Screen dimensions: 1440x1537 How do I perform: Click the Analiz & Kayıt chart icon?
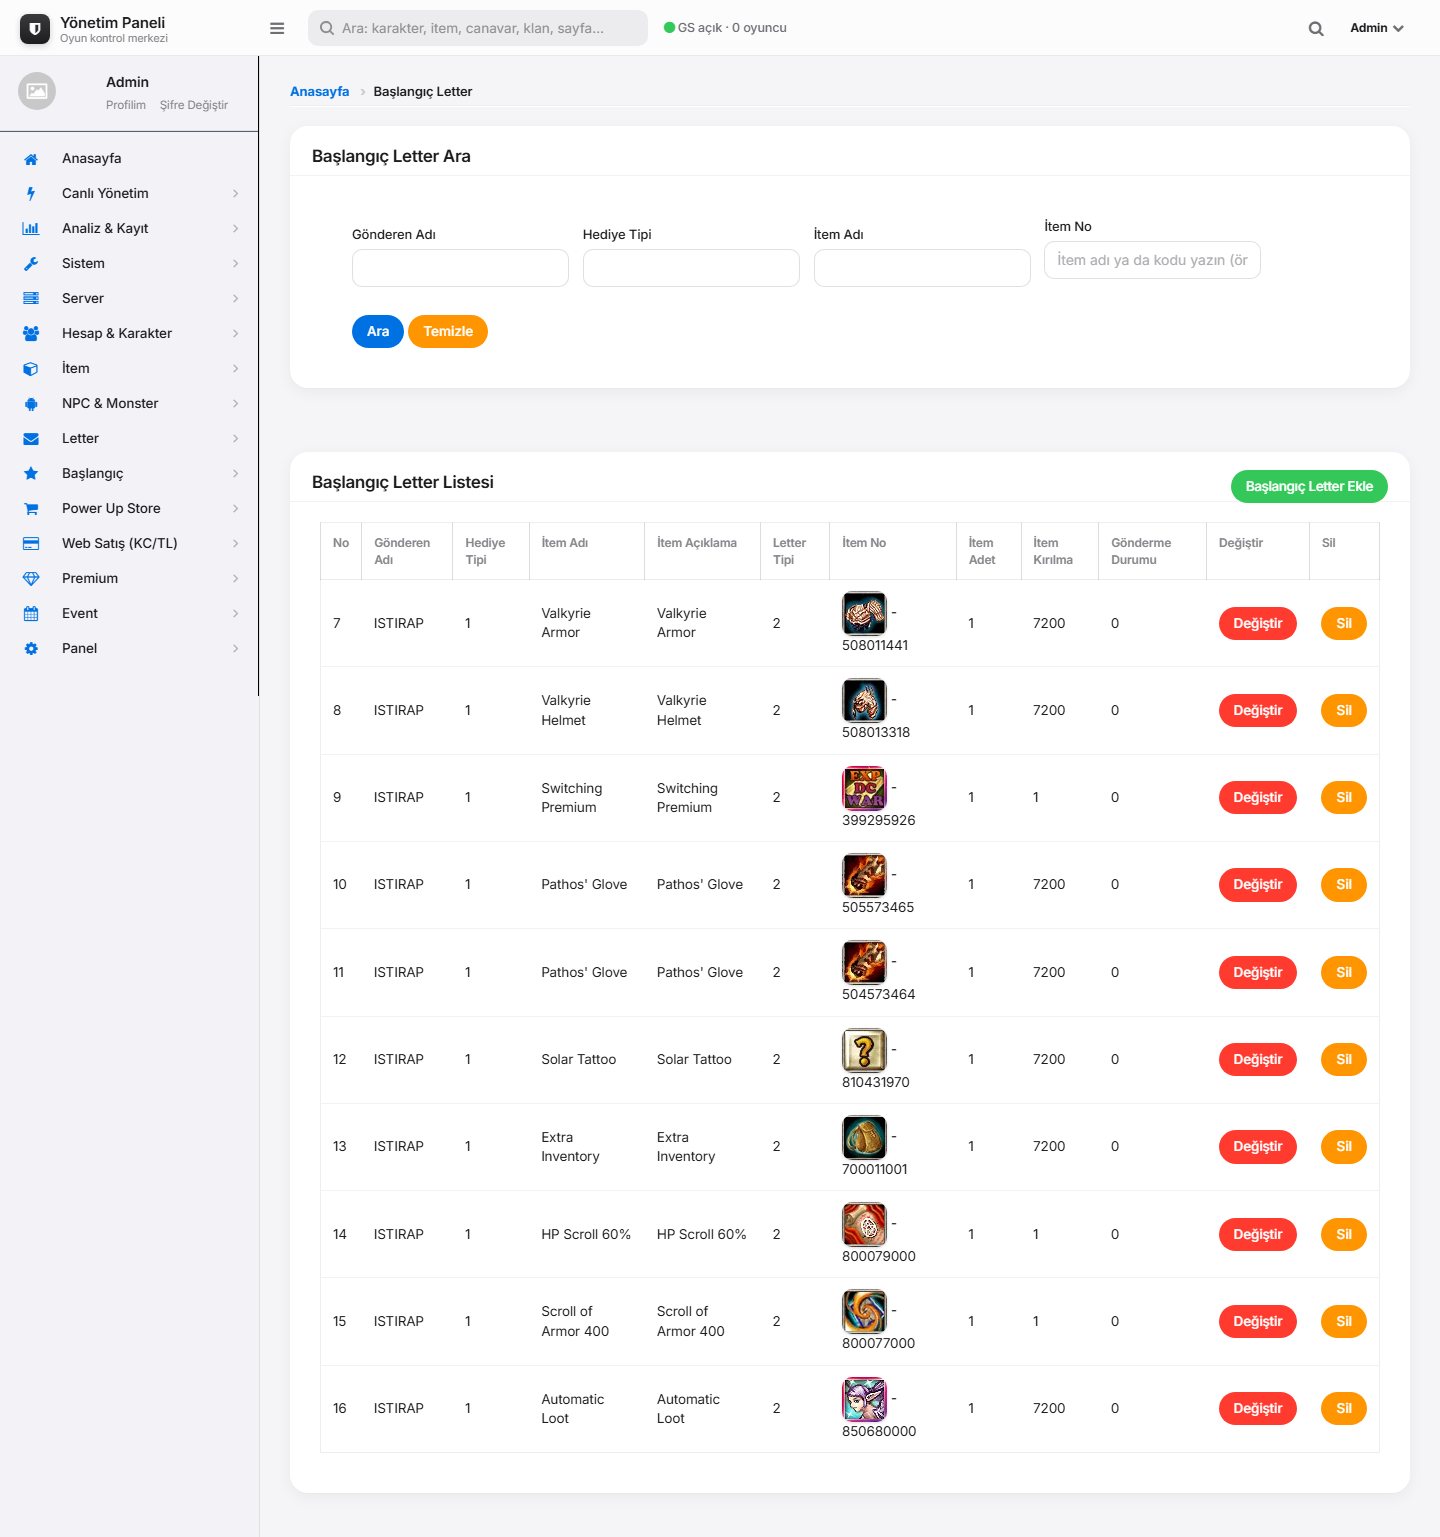[31, 229]
